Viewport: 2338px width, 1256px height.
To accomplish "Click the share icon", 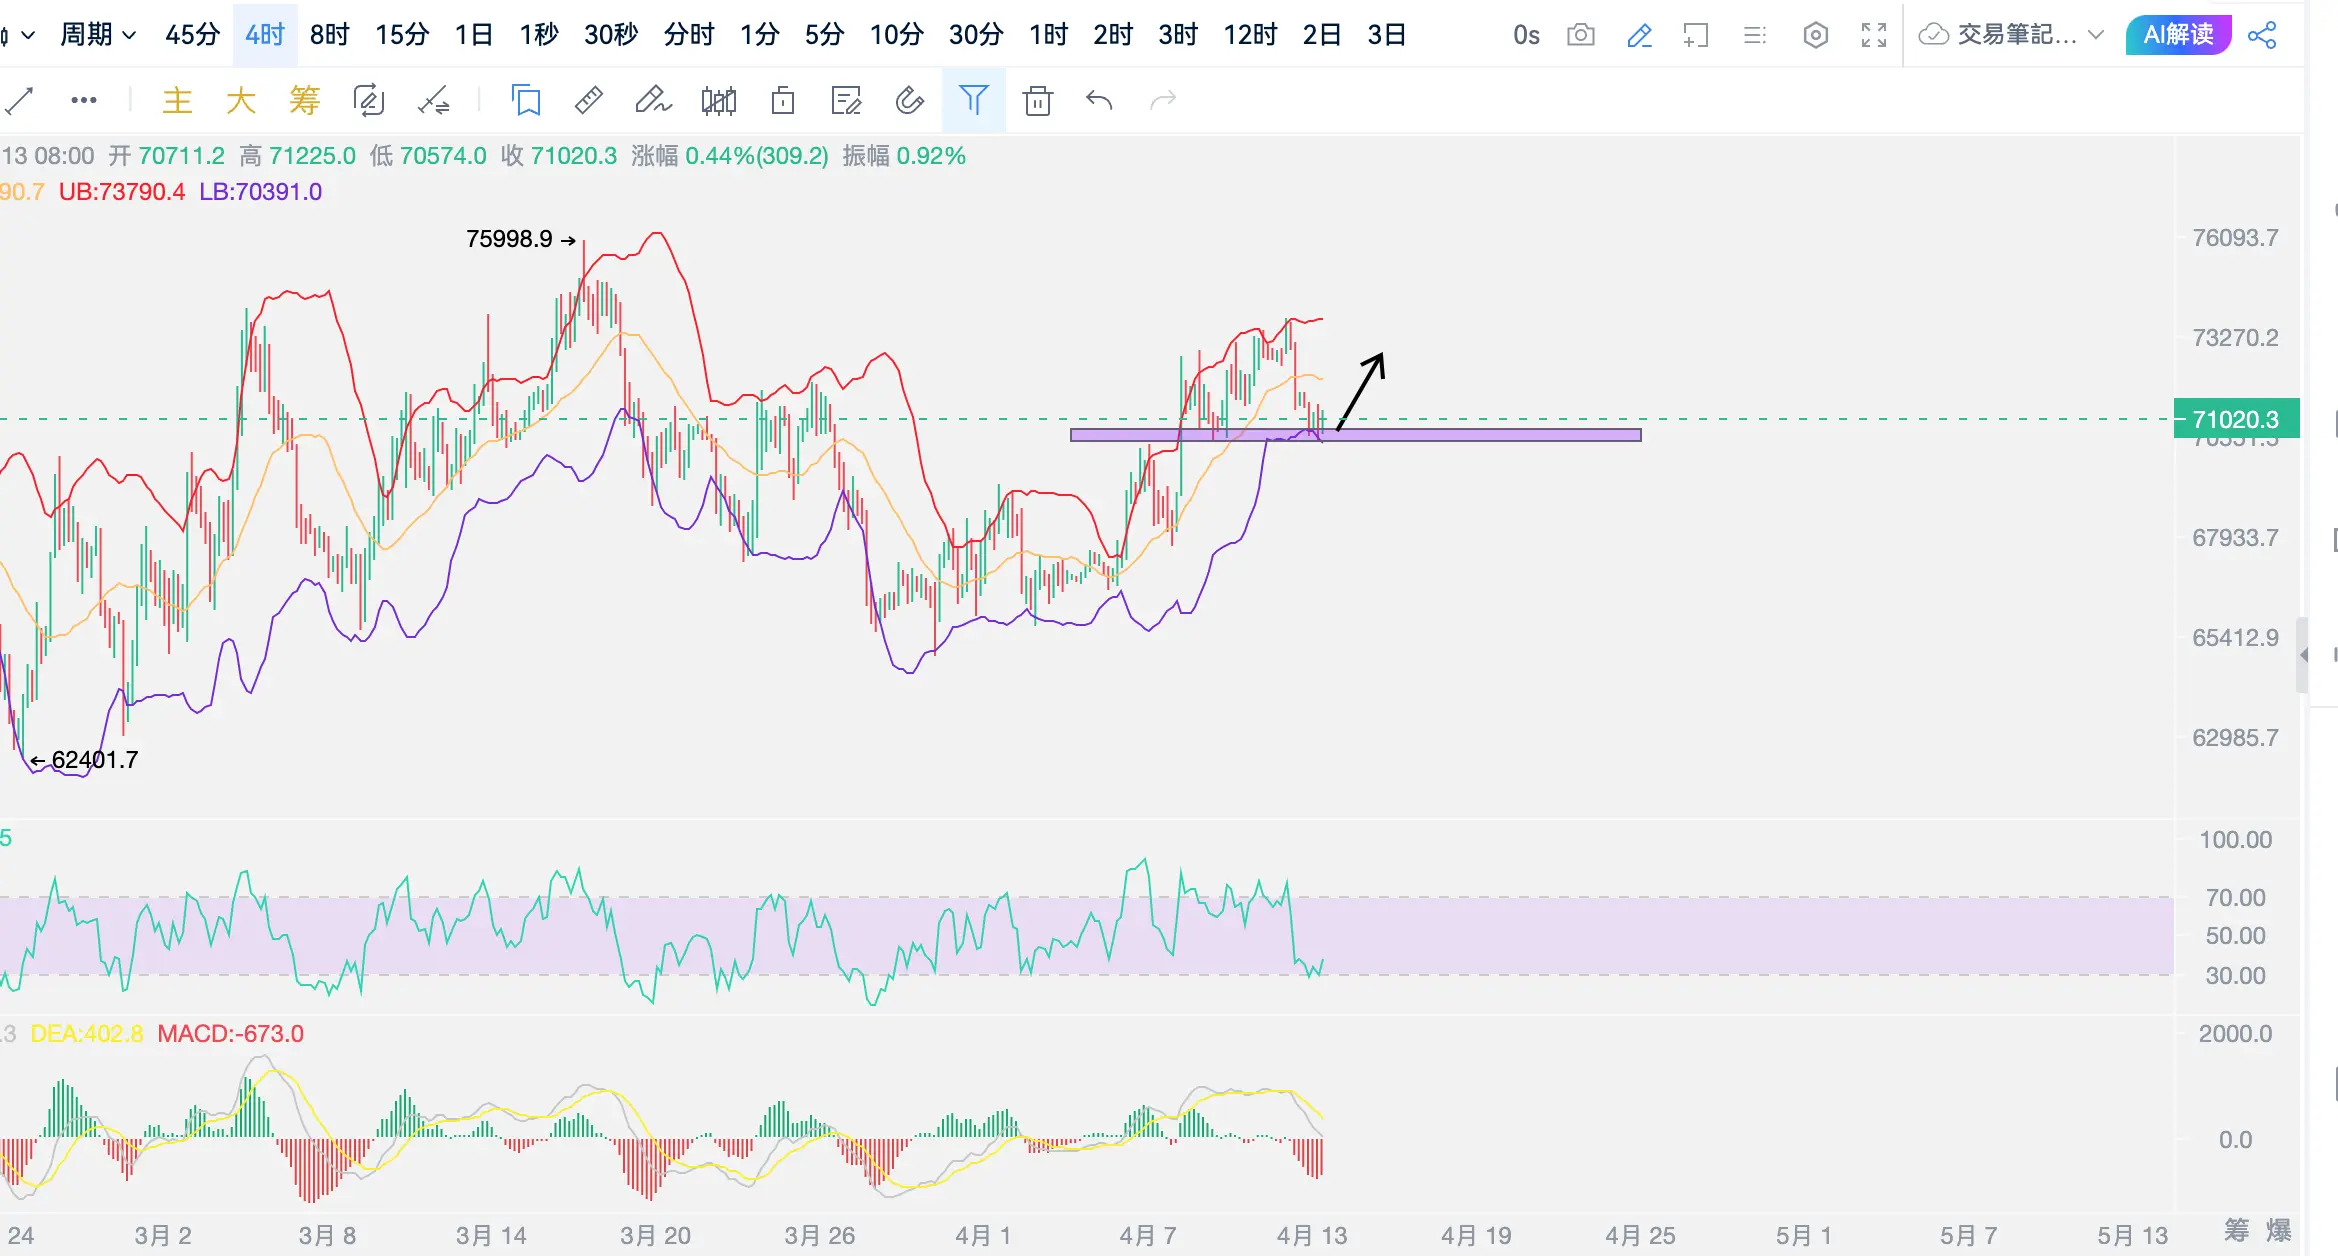I will point(2262,36).
